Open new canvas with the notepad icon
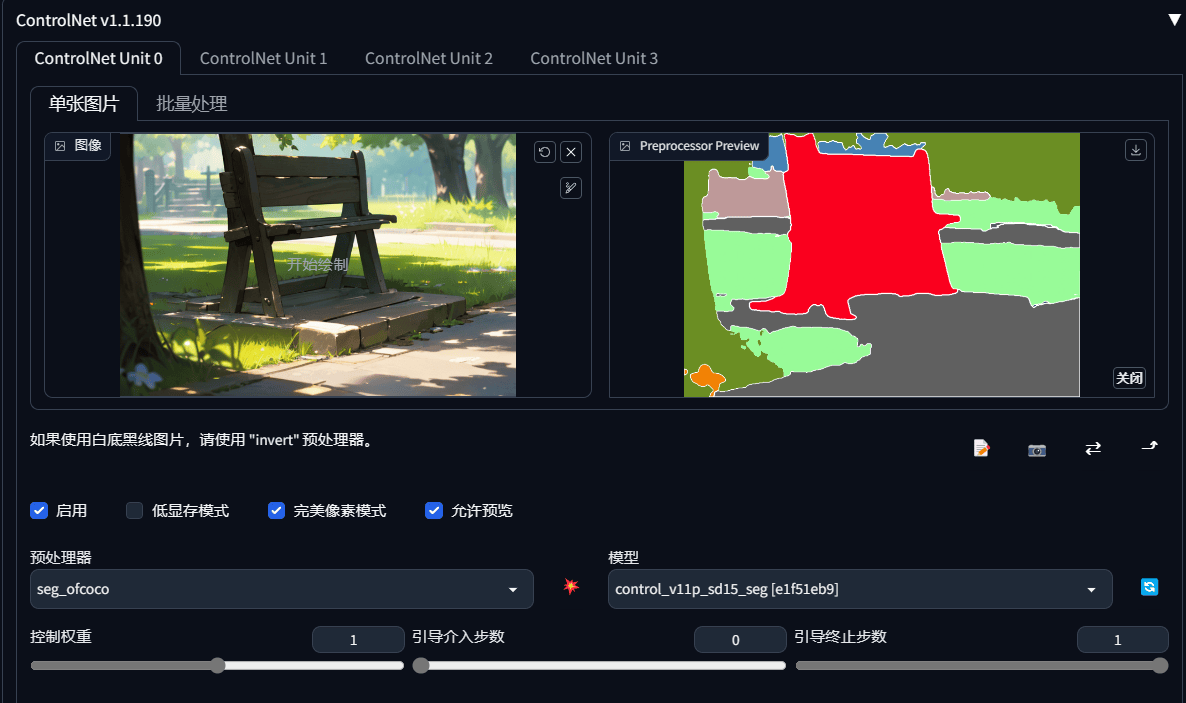The width and height of the screenshot is (1186, 703). pos(981,449)
